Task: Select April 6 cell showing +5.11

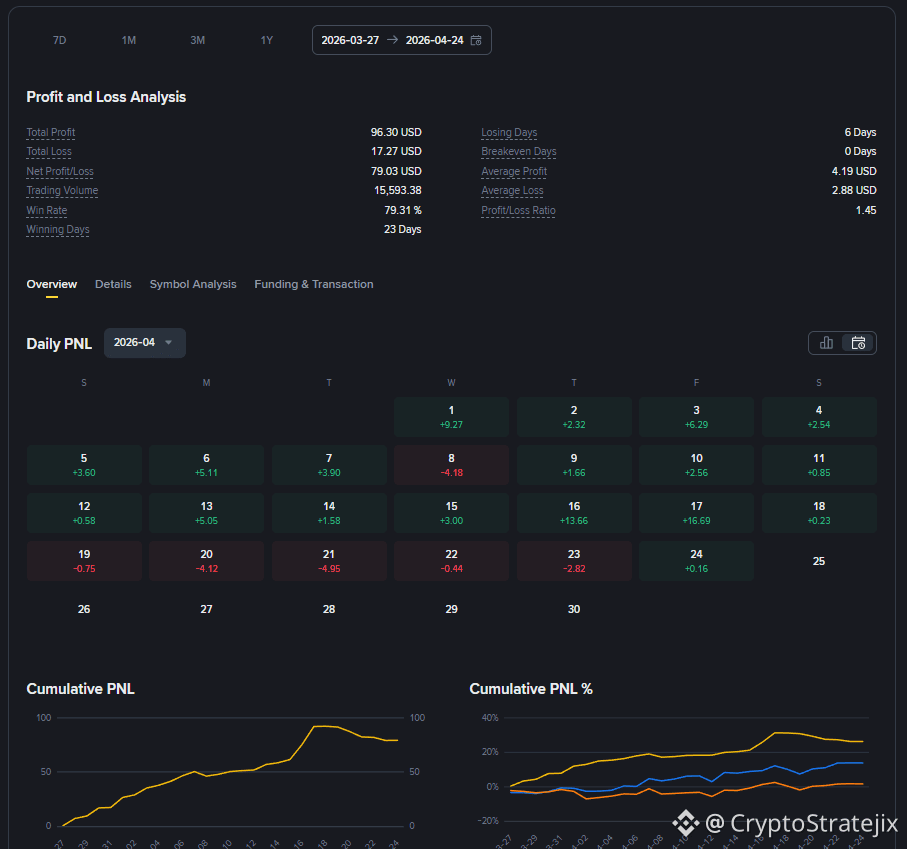Action: 207,465
